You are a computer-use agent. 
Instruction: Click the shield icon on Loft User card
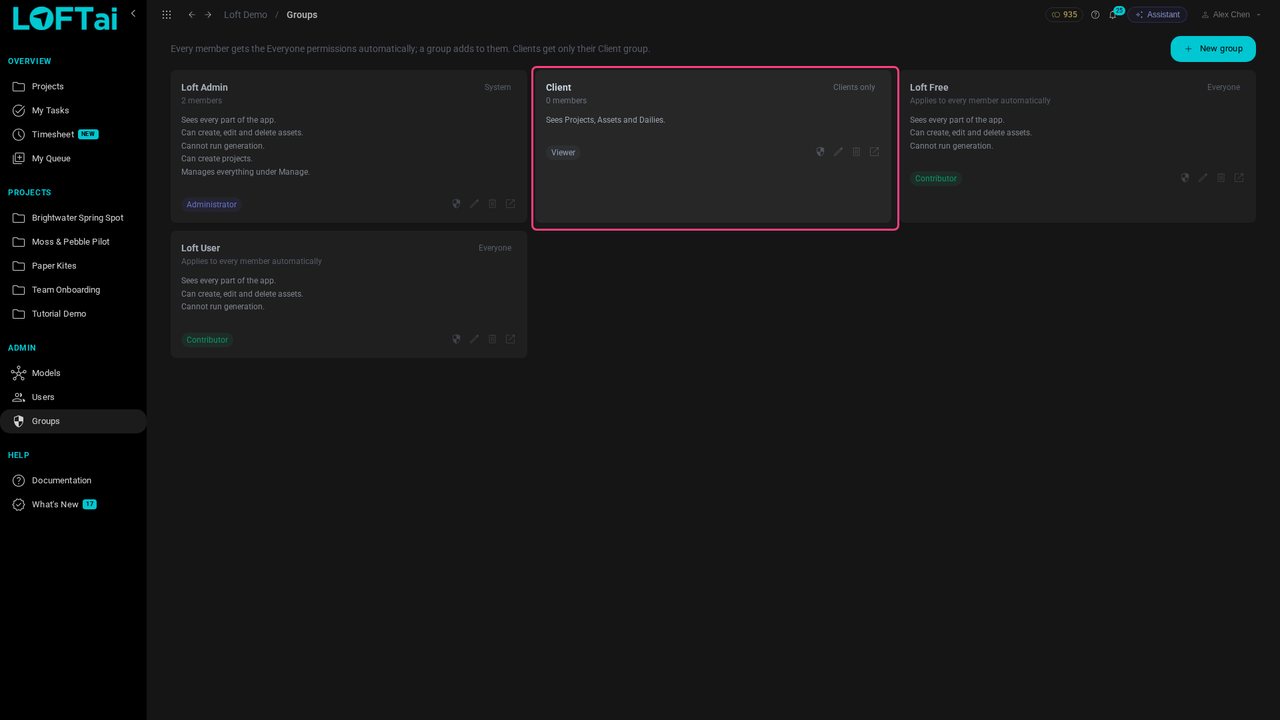click(x=456, y=339)
